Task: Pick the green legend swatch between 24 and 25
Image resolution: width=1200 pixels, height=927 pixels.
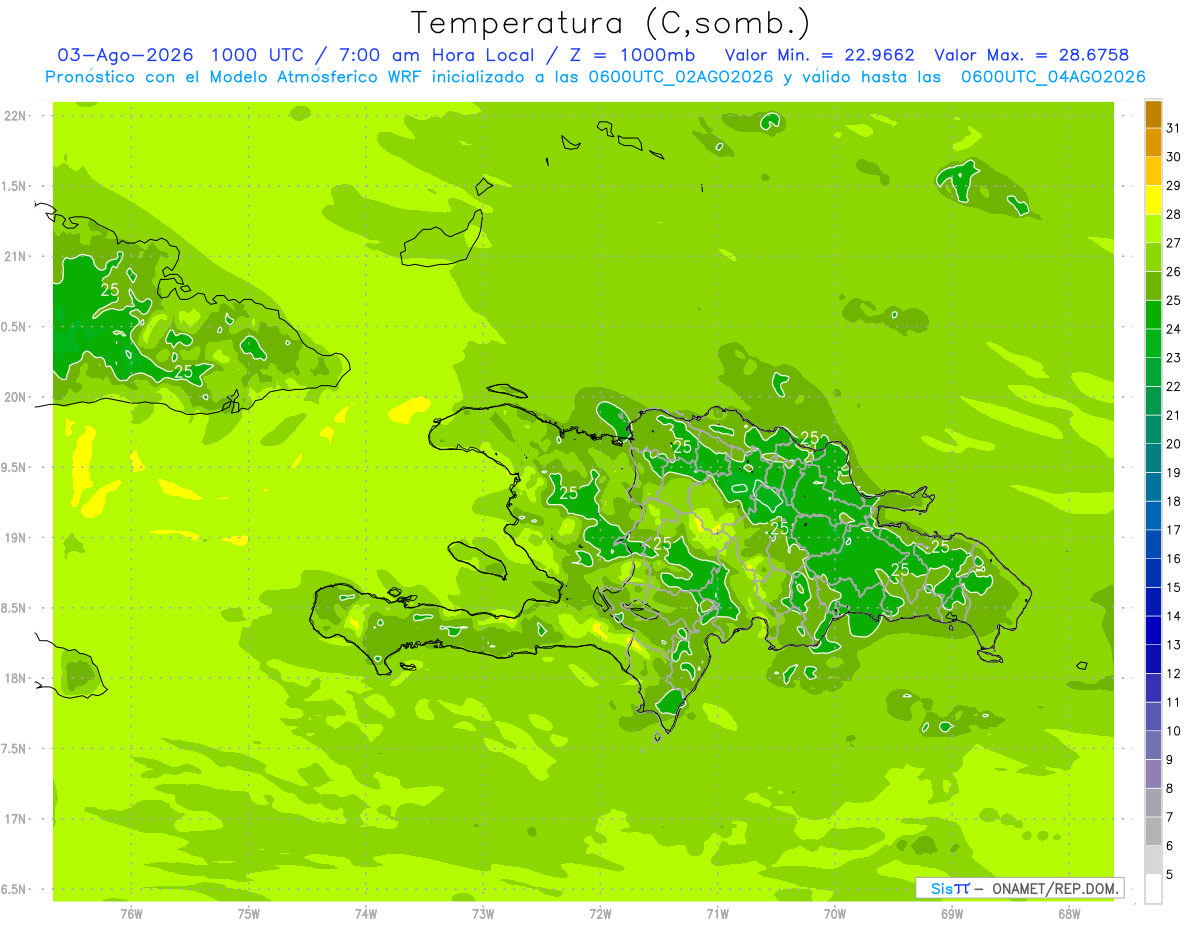Action: coord(1153,315)
